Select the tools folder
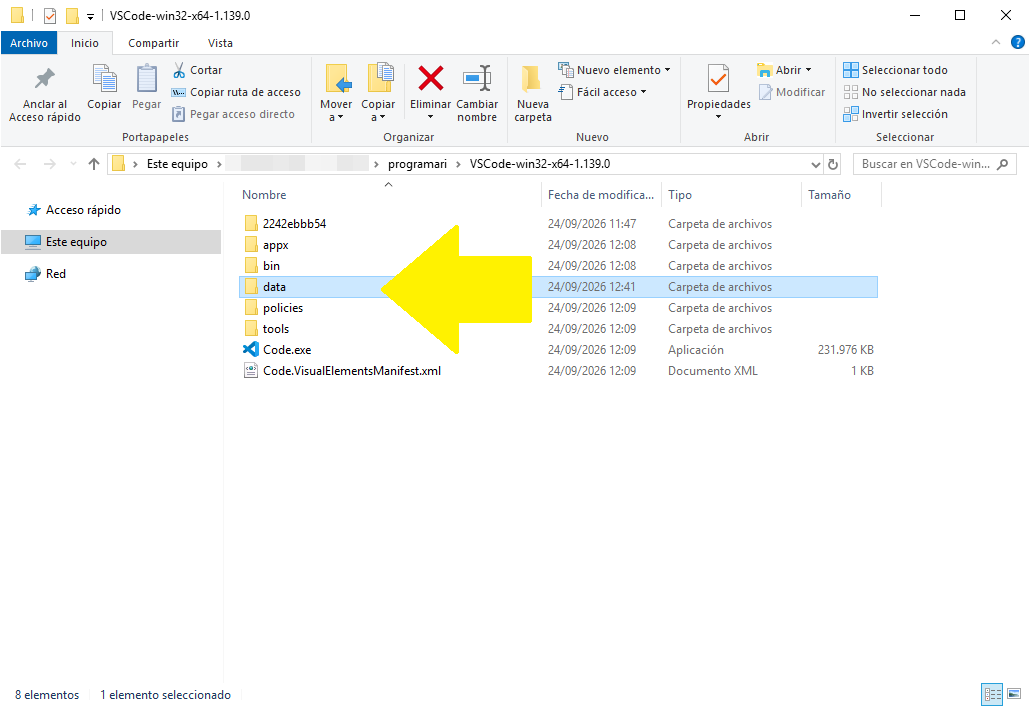This screenshot has height=707, width=1030. [276, 329]
